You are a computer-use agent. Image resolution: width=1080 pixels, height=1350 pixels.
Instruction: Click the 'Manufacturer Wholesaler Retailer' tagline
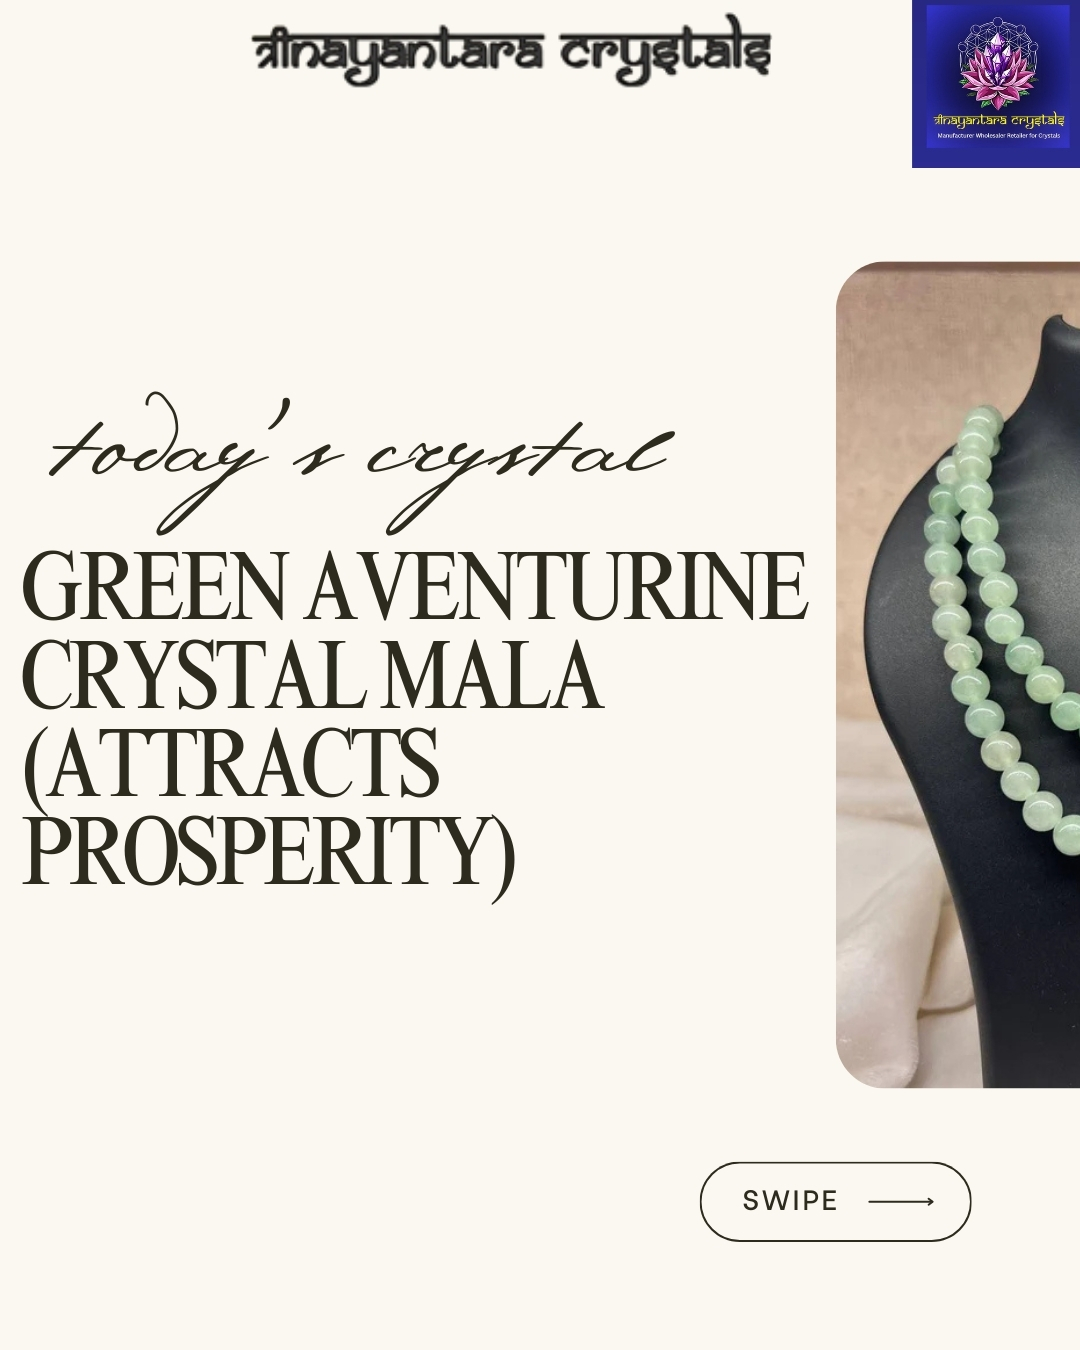(x=998, y=135)
